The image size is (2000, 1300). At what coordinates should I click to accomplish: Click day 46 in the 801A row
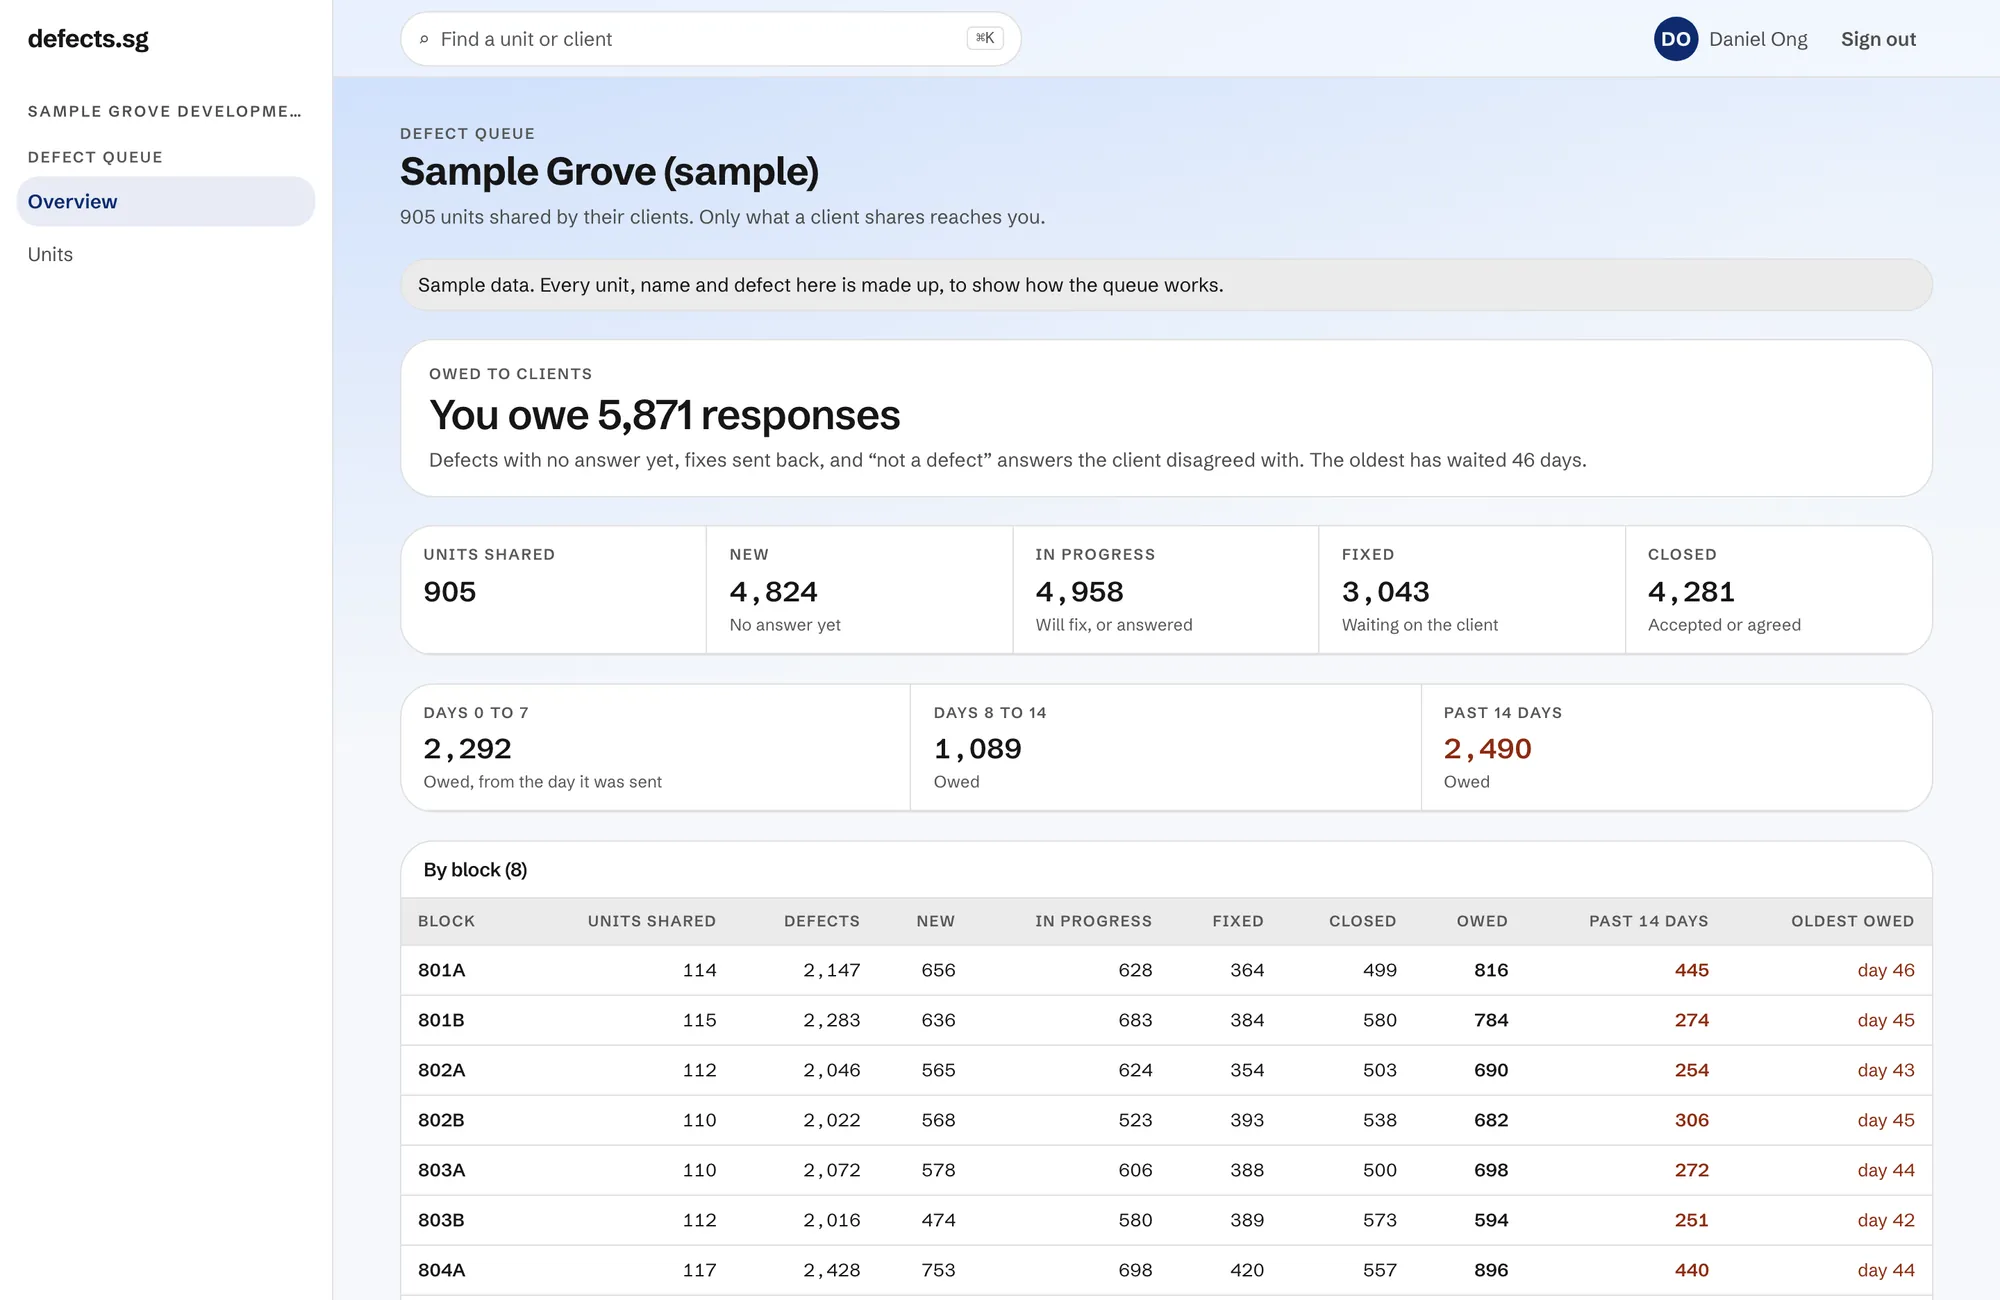[1886, 970]
